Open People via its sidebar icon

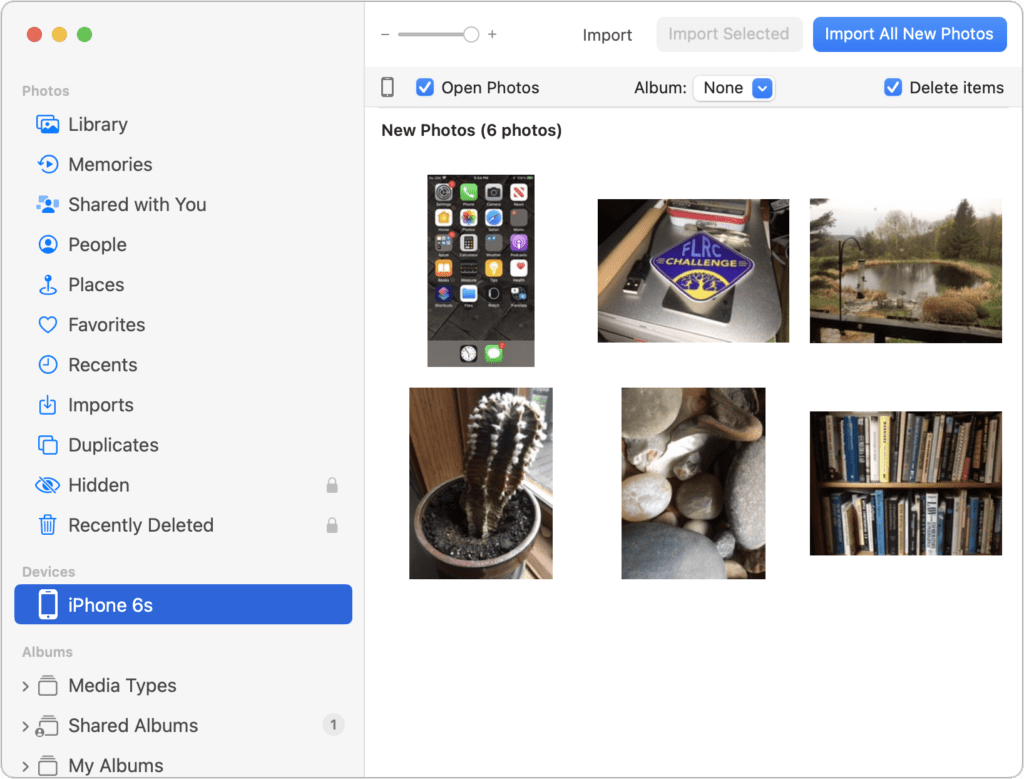point(47,245)
